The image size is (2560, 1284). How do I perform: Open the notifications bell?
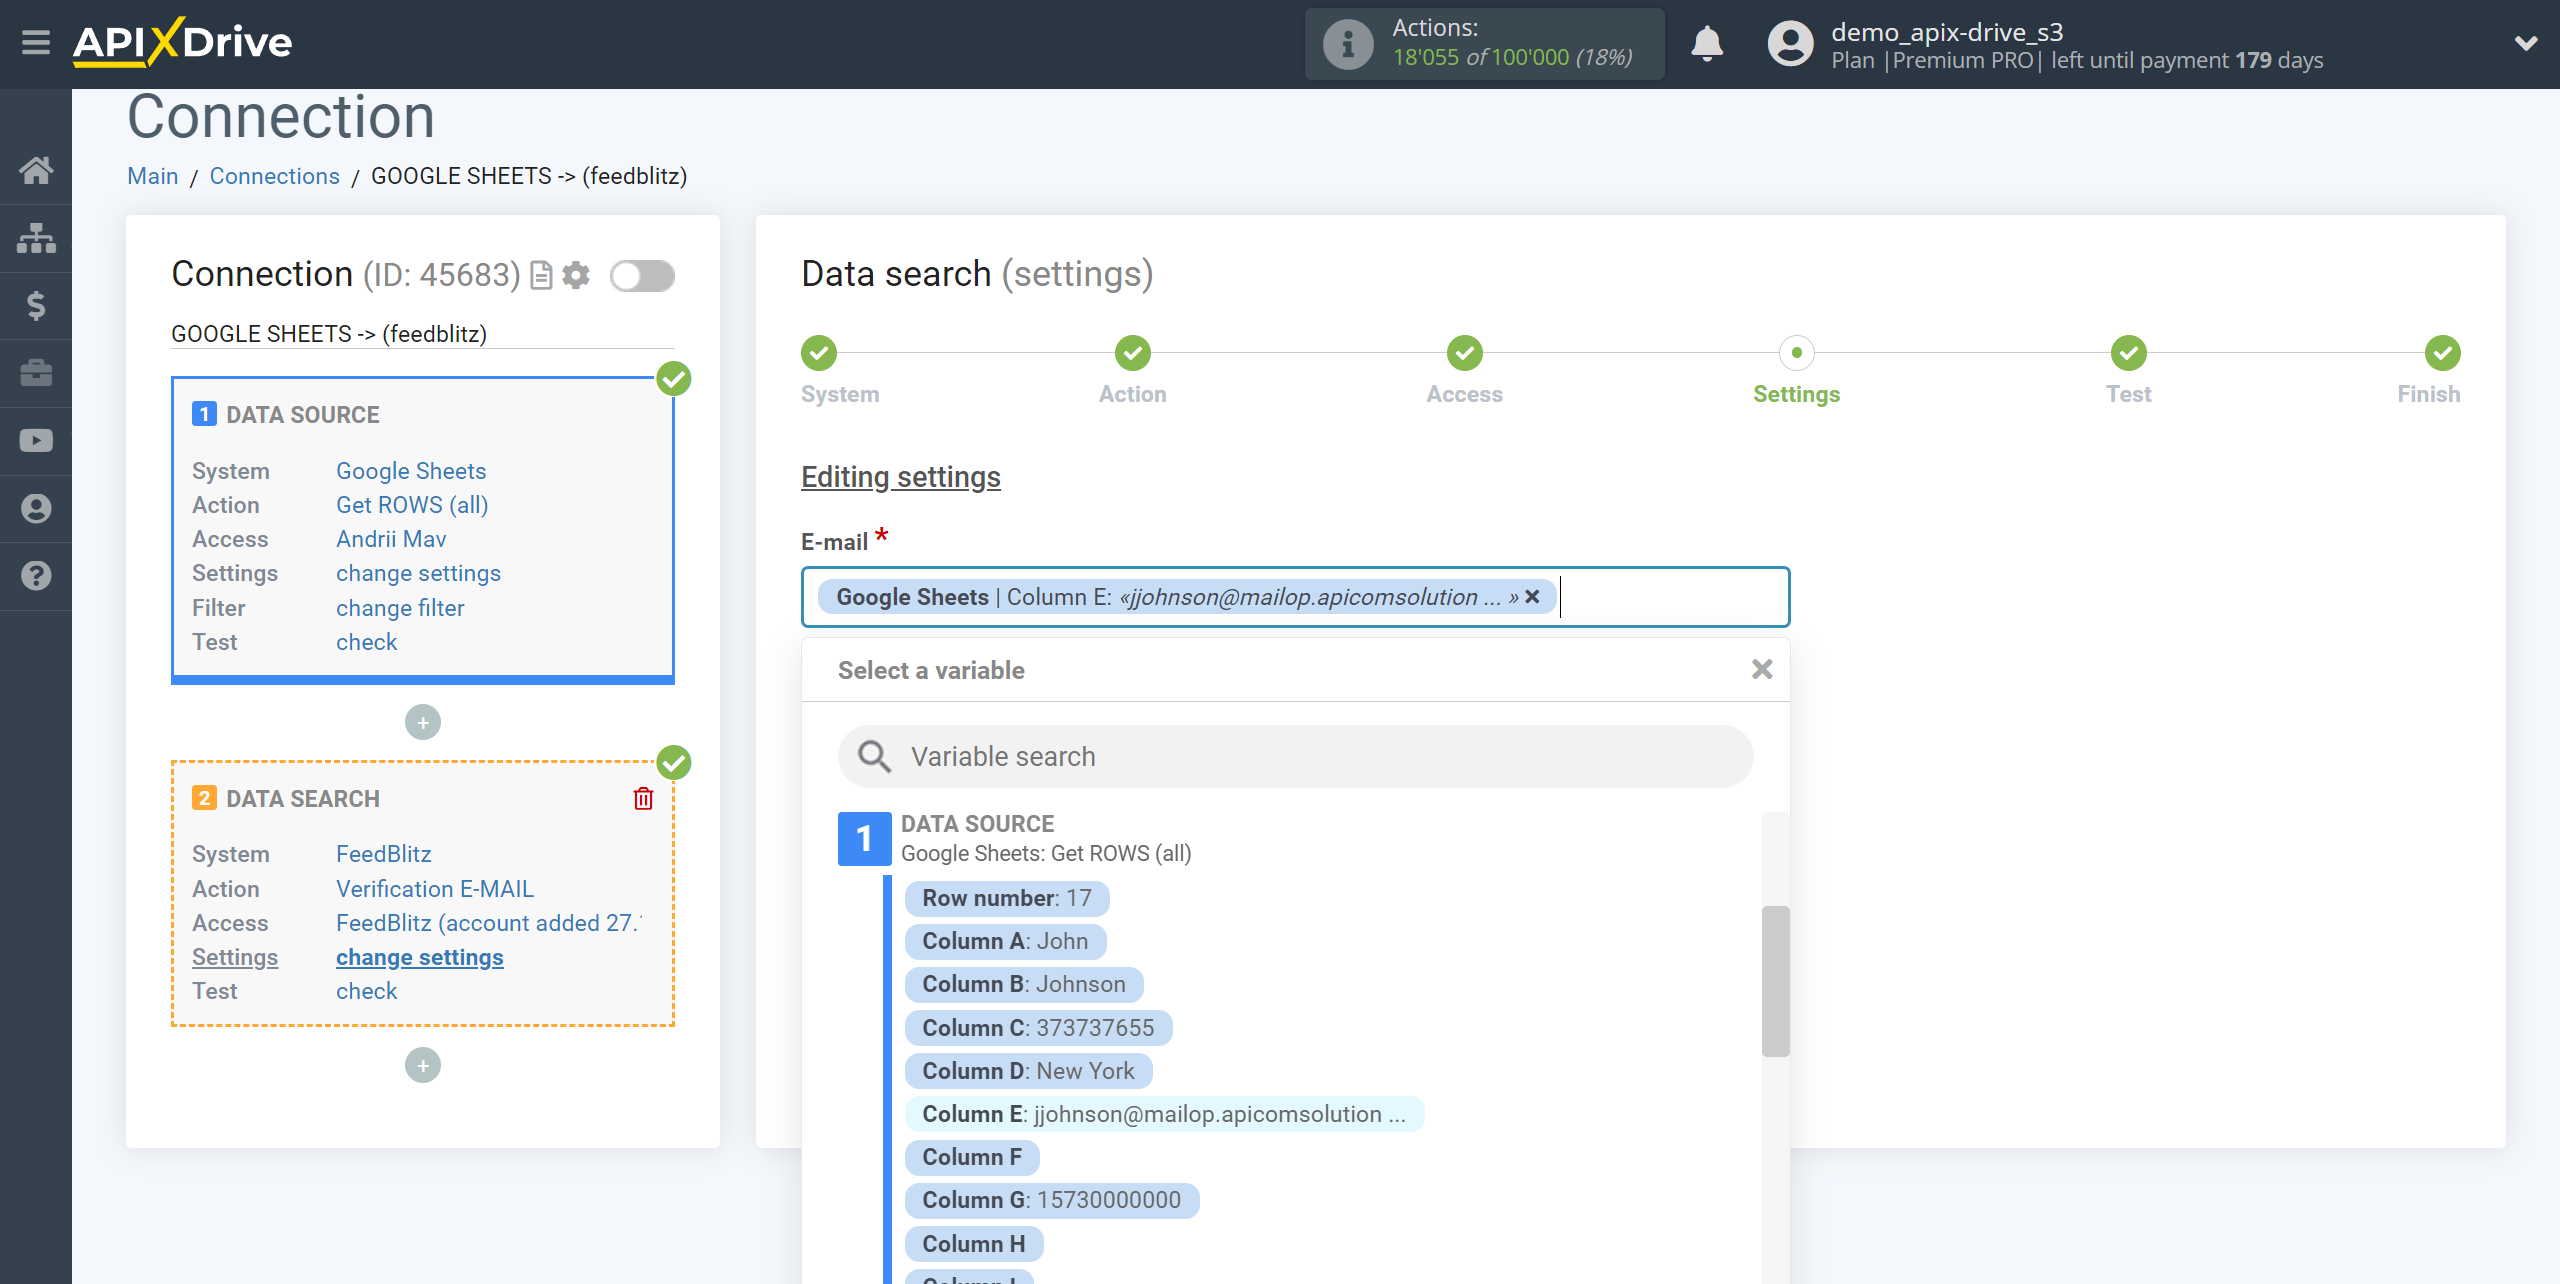coord(1707,44)
